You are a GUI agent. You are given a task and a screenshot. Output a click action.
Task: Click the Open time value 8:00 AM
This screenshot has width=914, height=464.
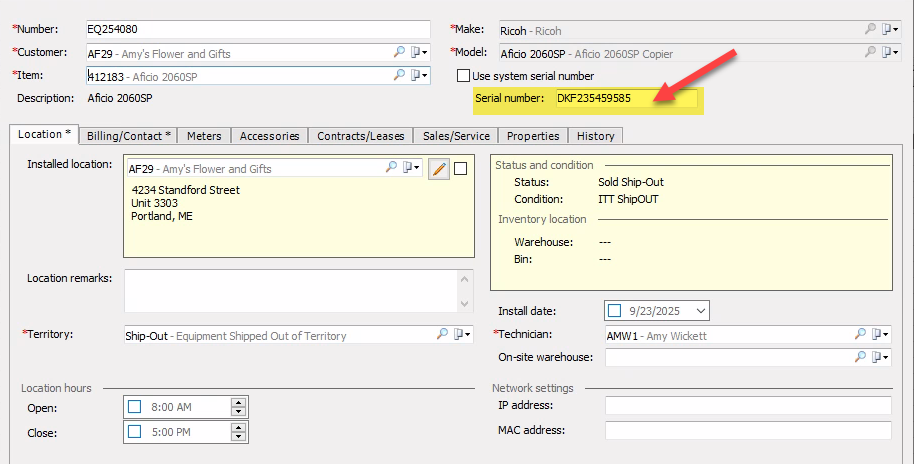pos(171,407)
